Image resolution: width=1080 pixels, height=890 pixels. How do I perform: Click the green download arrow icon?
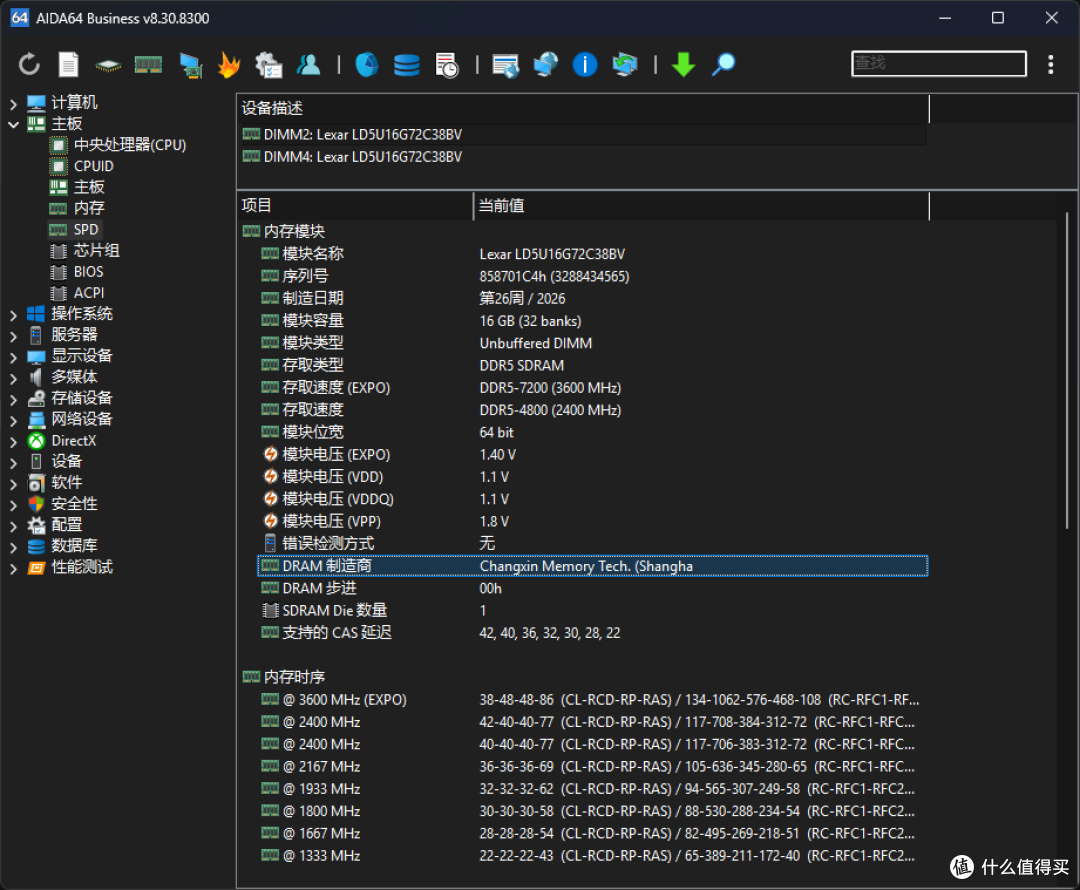683,65
